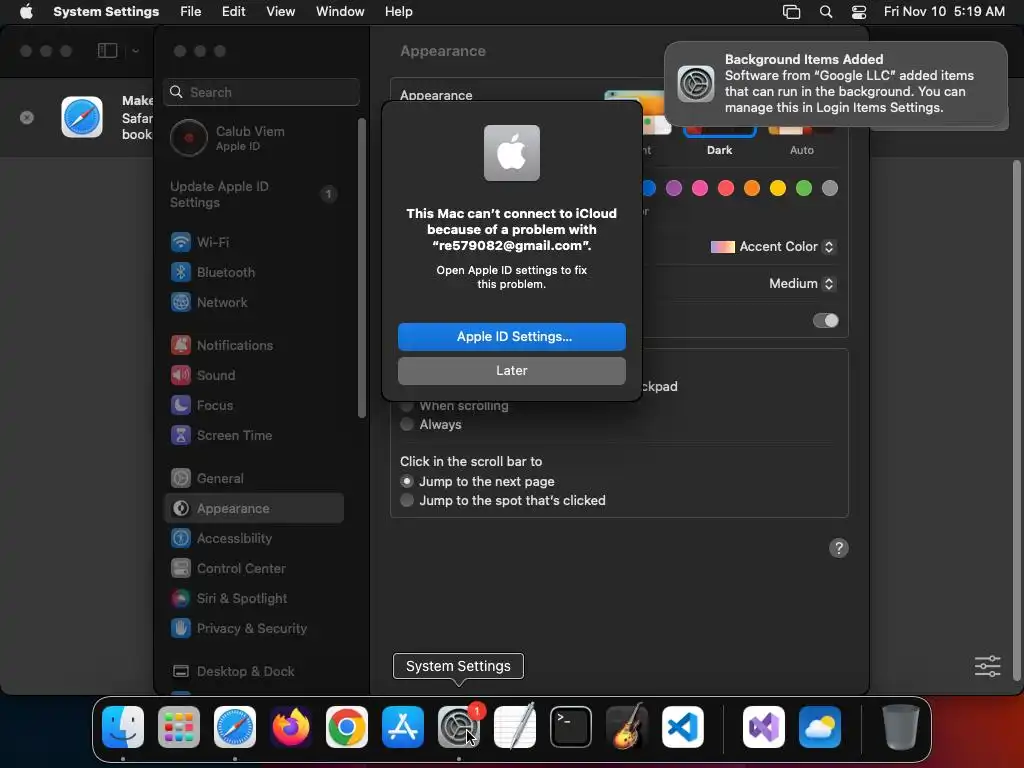
Task: Open Notifications settings in the sidebar
Action: [x=254, y=345]
